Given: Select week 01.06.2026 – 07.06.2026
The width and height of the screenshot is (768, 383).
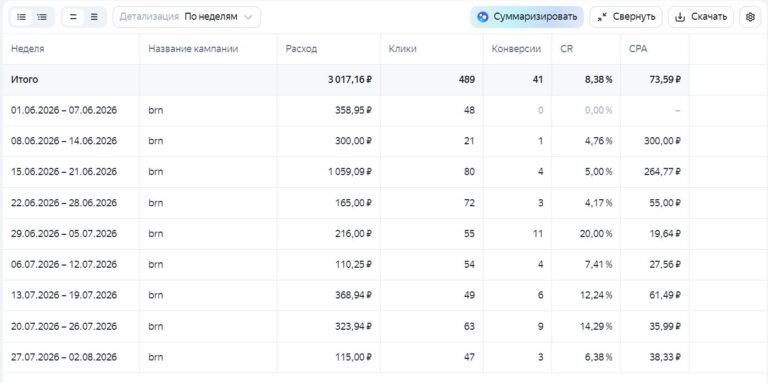Looking at the screenshot, I should coord(64,110).
